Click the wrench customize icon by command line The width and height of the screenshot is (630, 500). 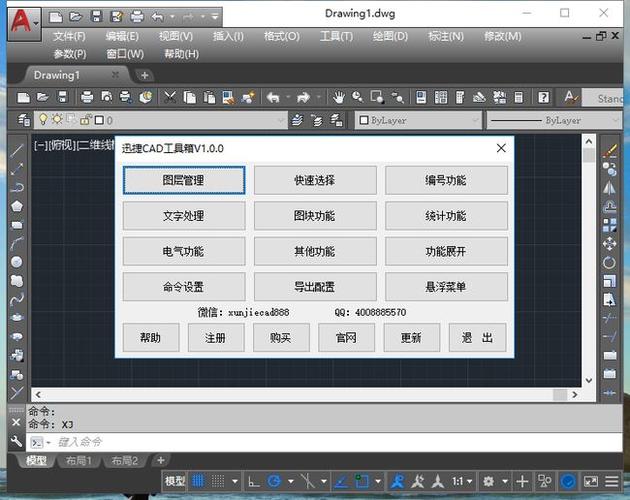click(16, 441)
